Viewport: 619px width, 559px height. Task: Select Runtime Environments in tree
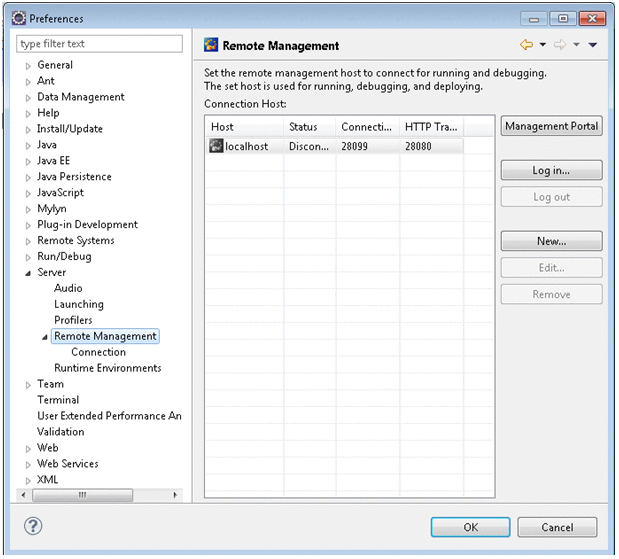click(107, 368)
